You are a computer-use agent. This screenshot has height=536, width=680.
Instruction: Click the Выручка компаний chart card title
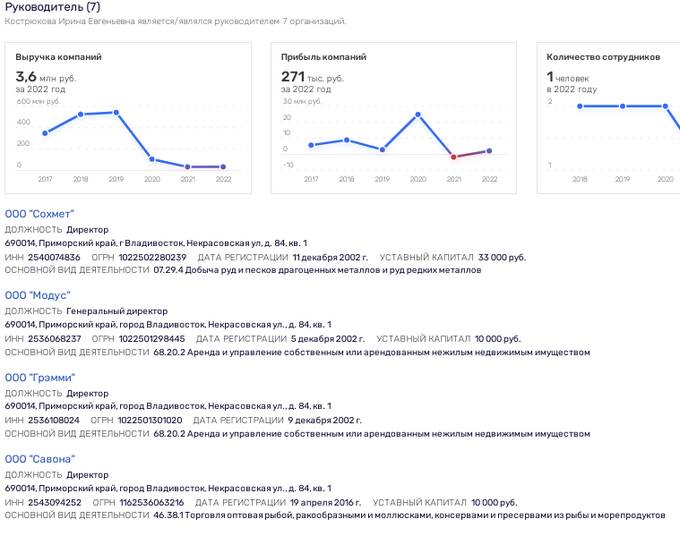[59, 57]
